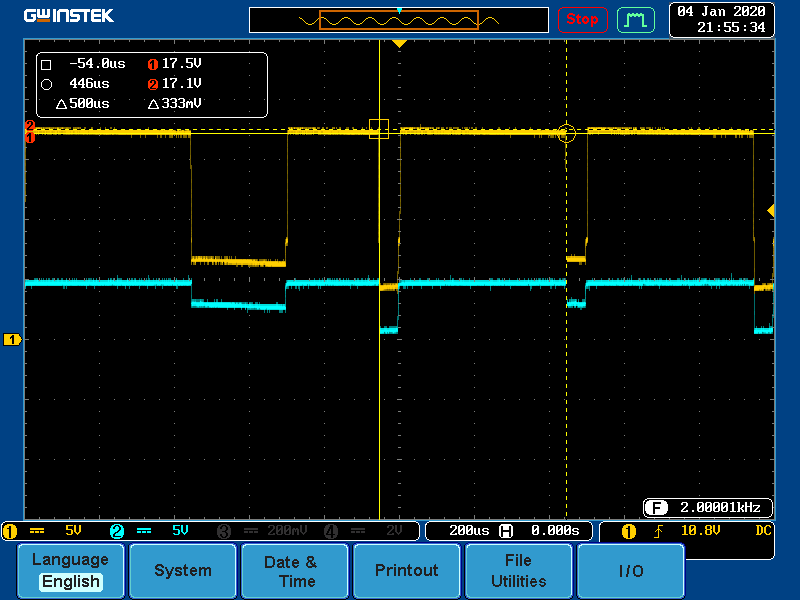Click the channel 4 2V scale value
Image resolution: width=800 pixels, height=600 pixels.
[x=394, y=531]
